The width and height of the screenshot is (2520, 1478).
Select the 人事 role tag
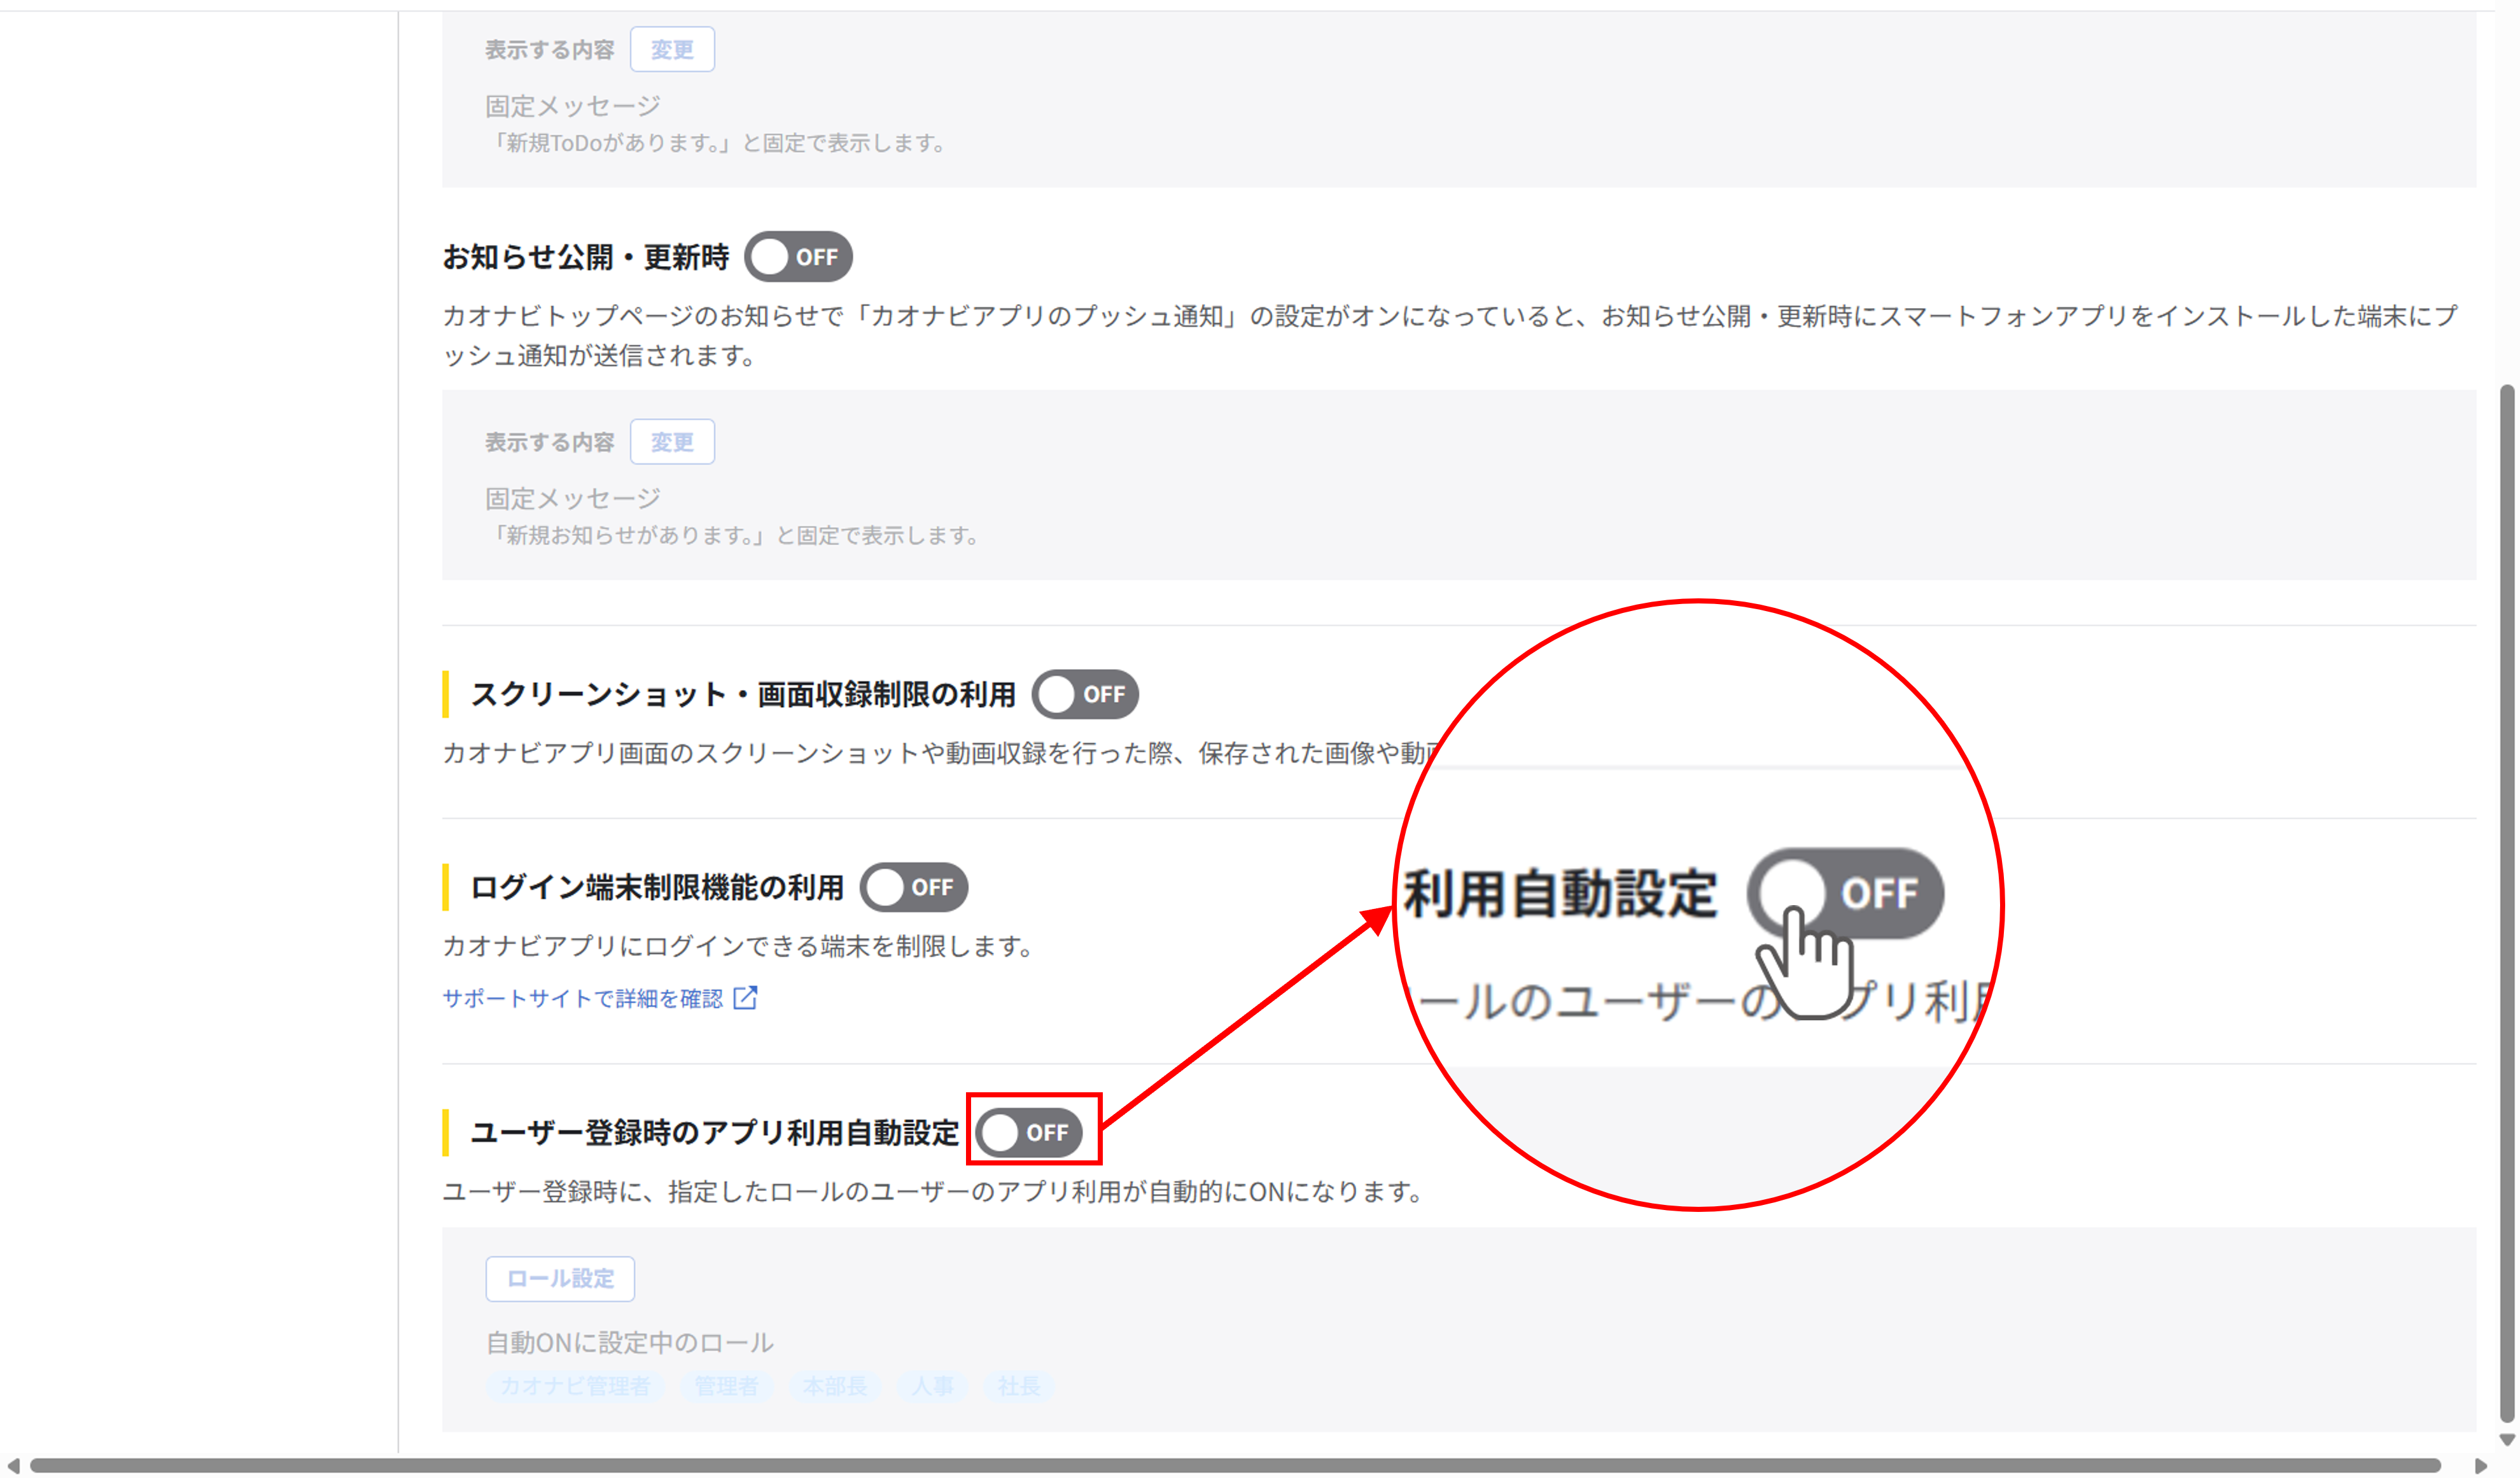pyautogui.click(x=932, y=1386)
